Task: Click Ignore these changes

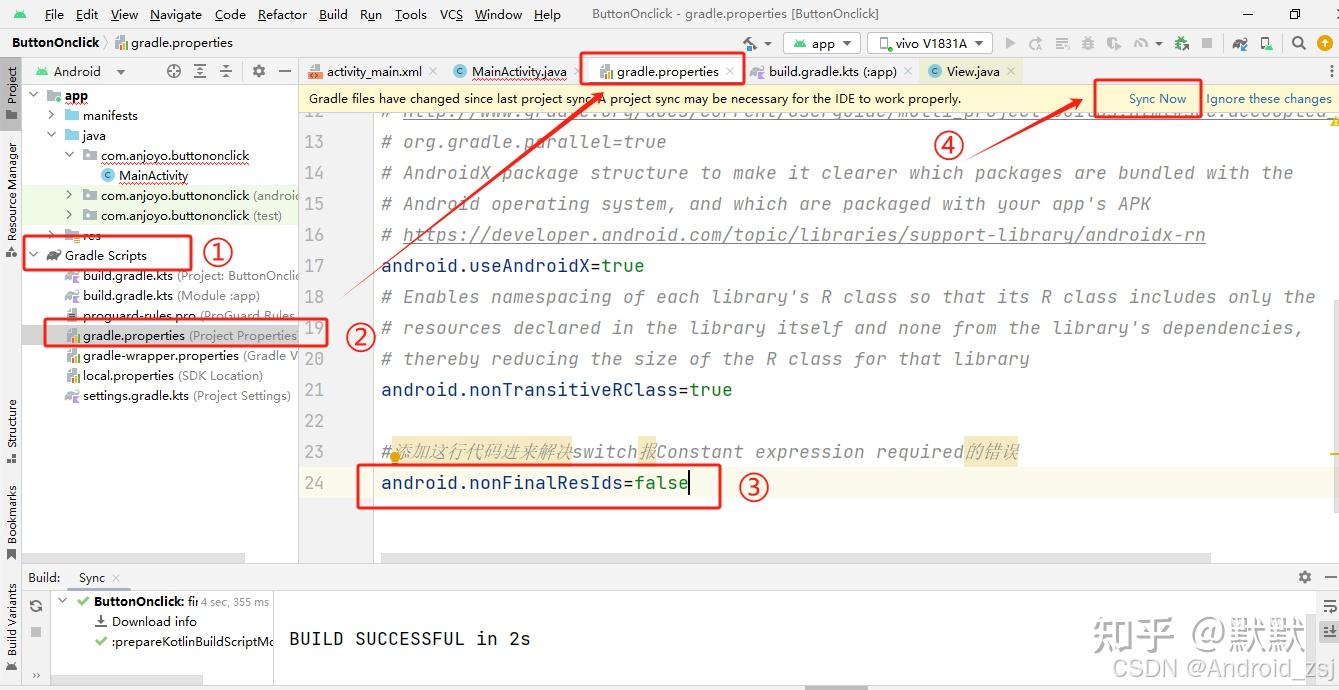Action: [x=1268, y=98]
